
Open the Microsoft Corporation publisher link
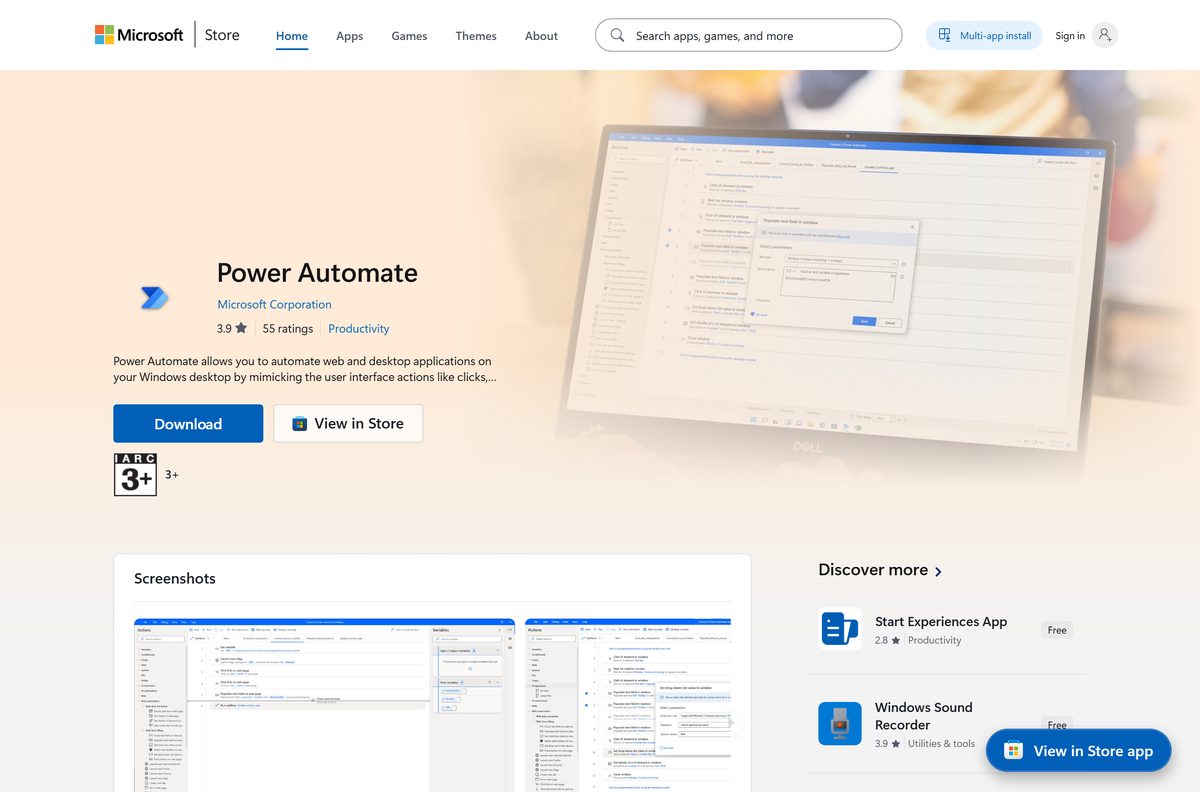coord(274,304)
